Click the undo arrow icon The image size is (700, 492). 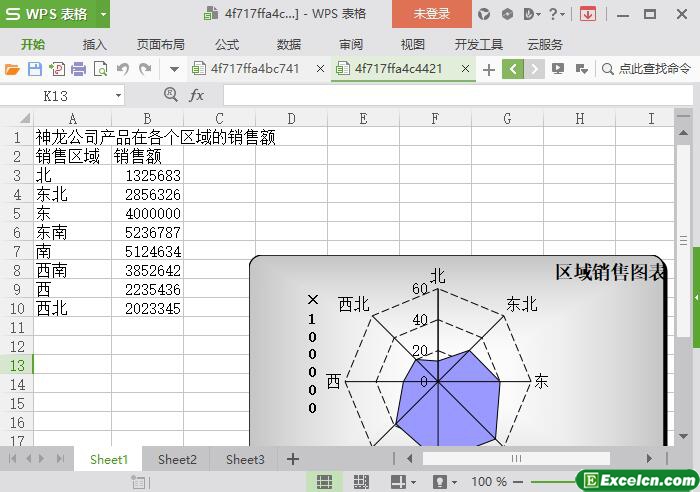(x=123, y=69)
